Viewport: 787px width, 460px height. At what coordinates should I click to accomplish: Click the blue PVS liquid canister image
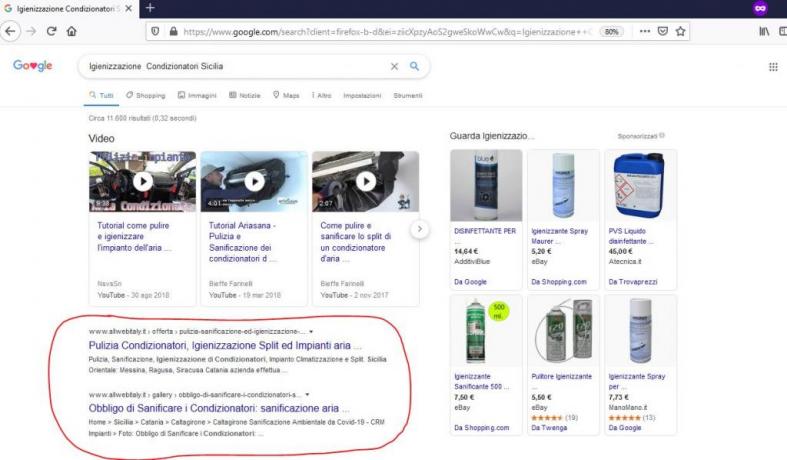pyautogui.click(x=639, y=186)
